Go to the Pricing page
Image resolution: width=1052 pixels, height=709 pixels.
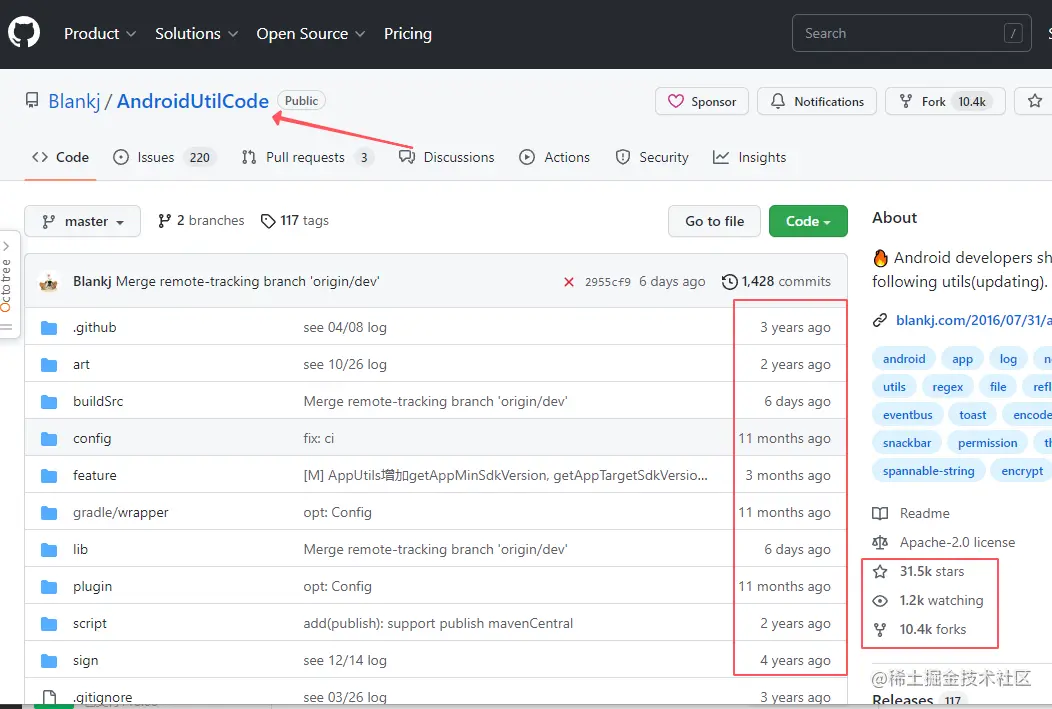pyautogui.click(x=407, y=34)
